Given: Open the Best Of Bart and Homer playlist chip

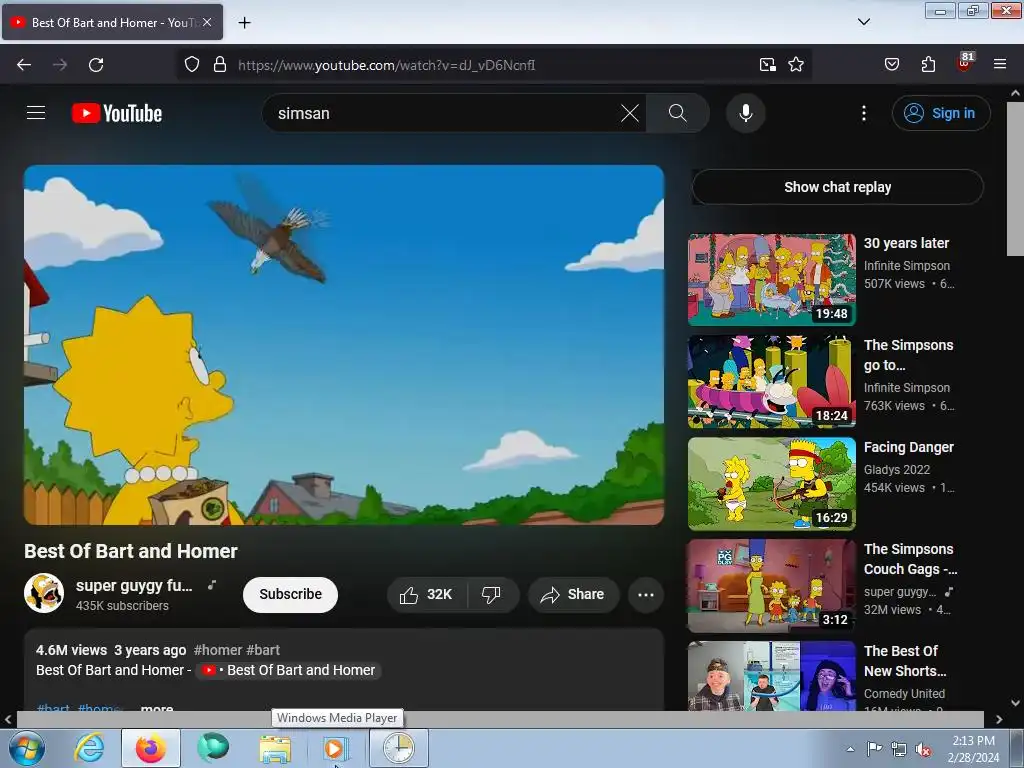Looking at the screenshot, I should pyautogui.click(x=289, y=670).
